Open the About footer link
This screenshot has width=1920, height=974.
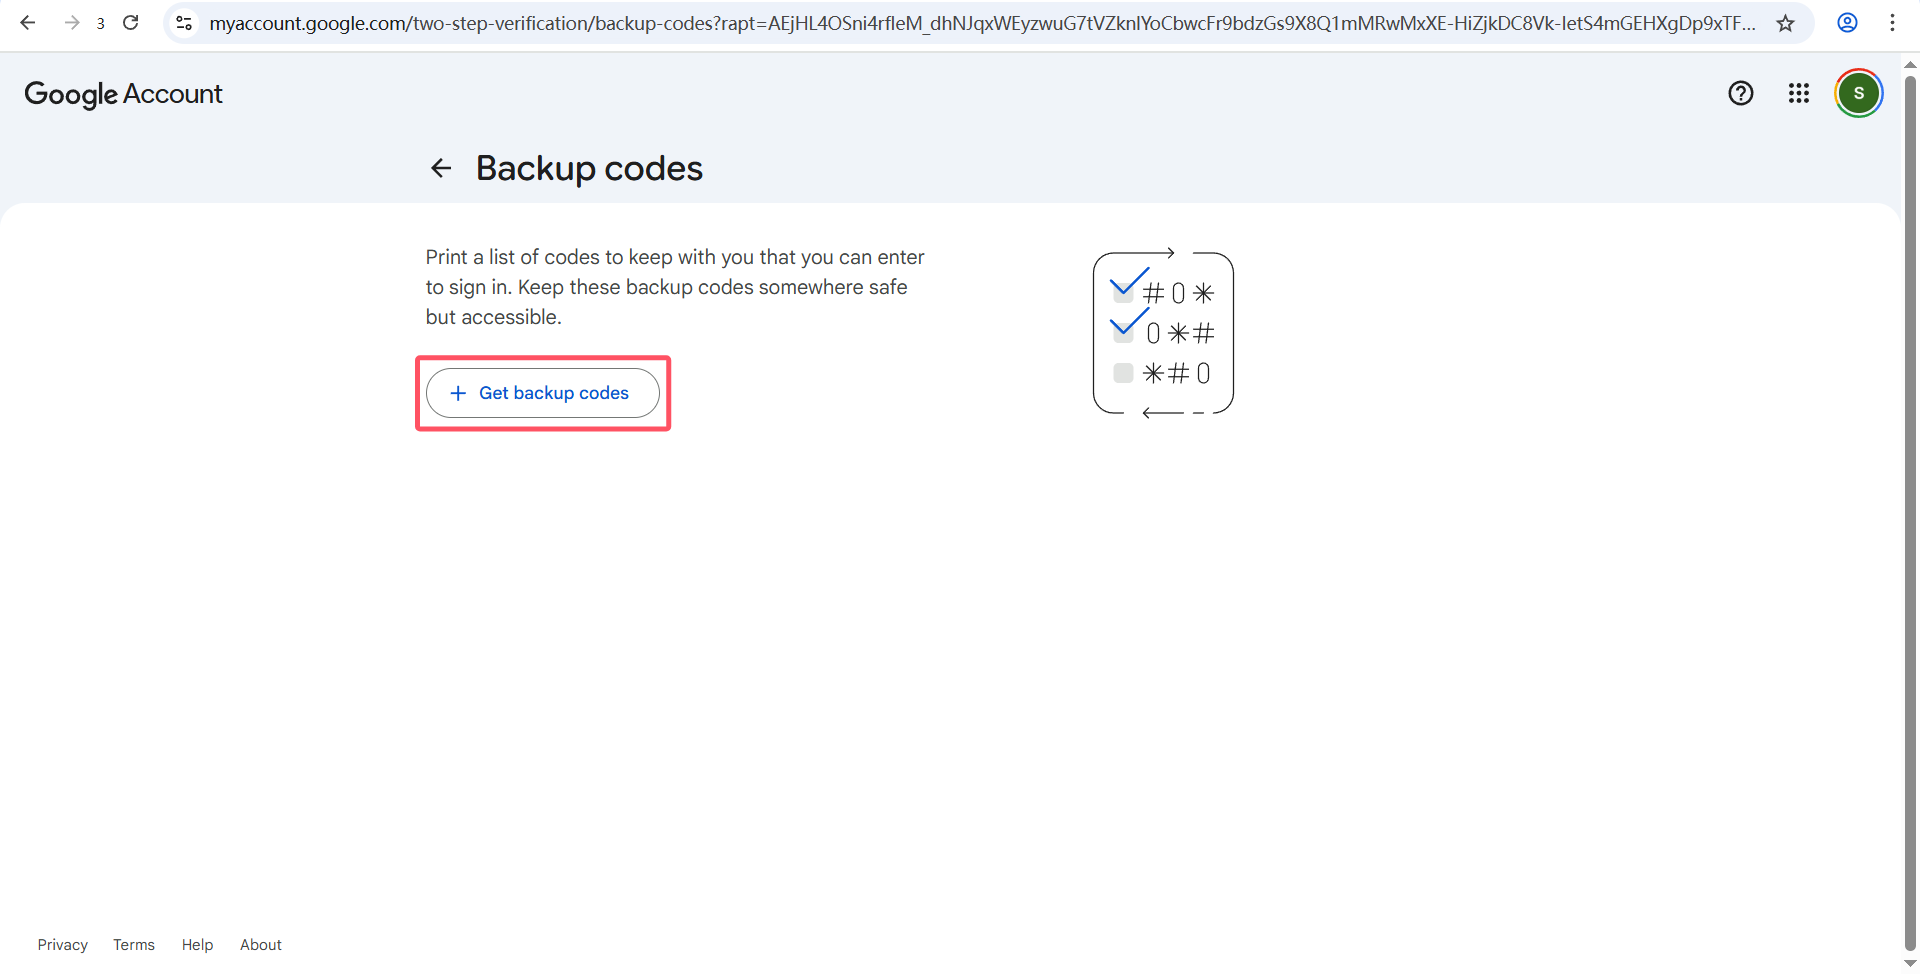[260, 945]
